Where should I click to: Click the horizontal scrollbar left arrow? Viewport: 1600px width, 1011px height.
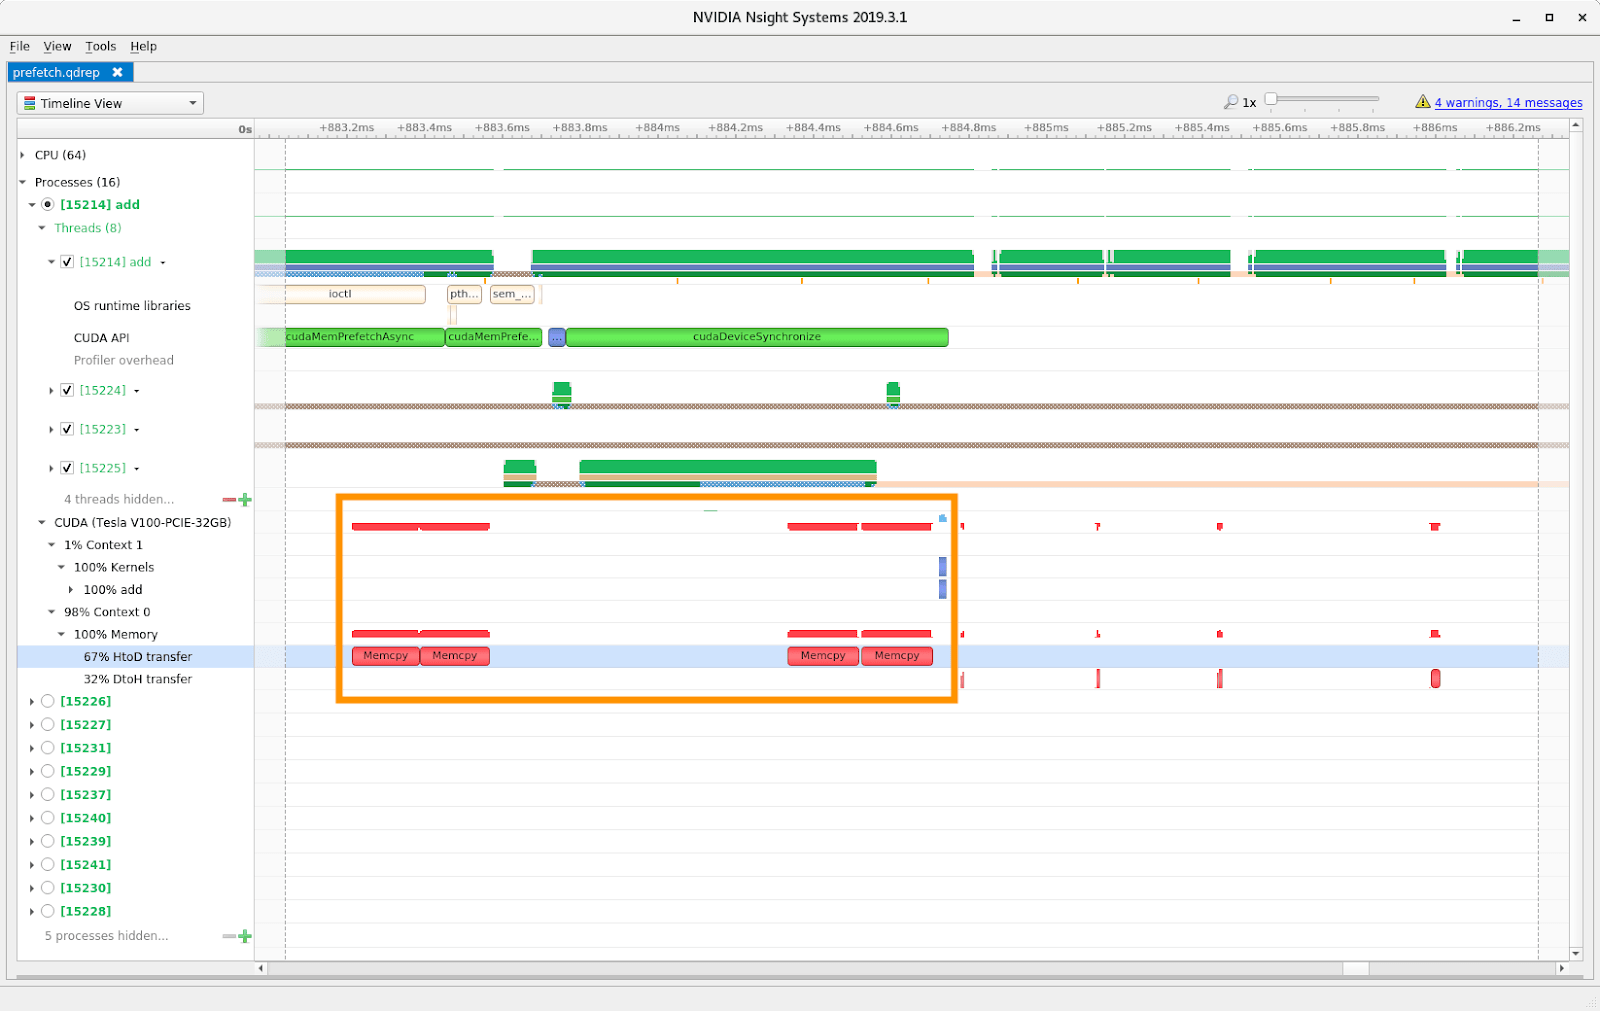click(261, 968)
